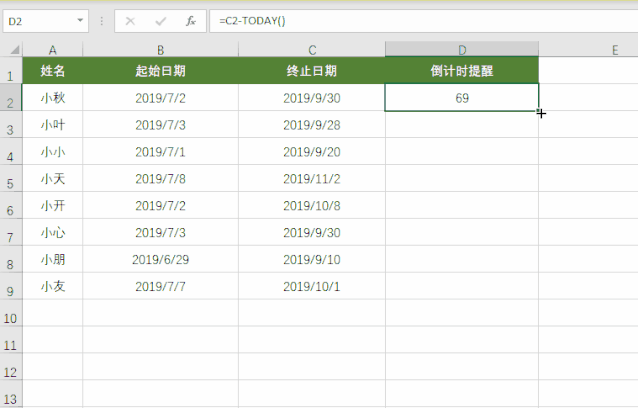Click header cell 起始日期
Viewport: 638px width, 408px height.
pyautogui.click(x=160, y=71)
